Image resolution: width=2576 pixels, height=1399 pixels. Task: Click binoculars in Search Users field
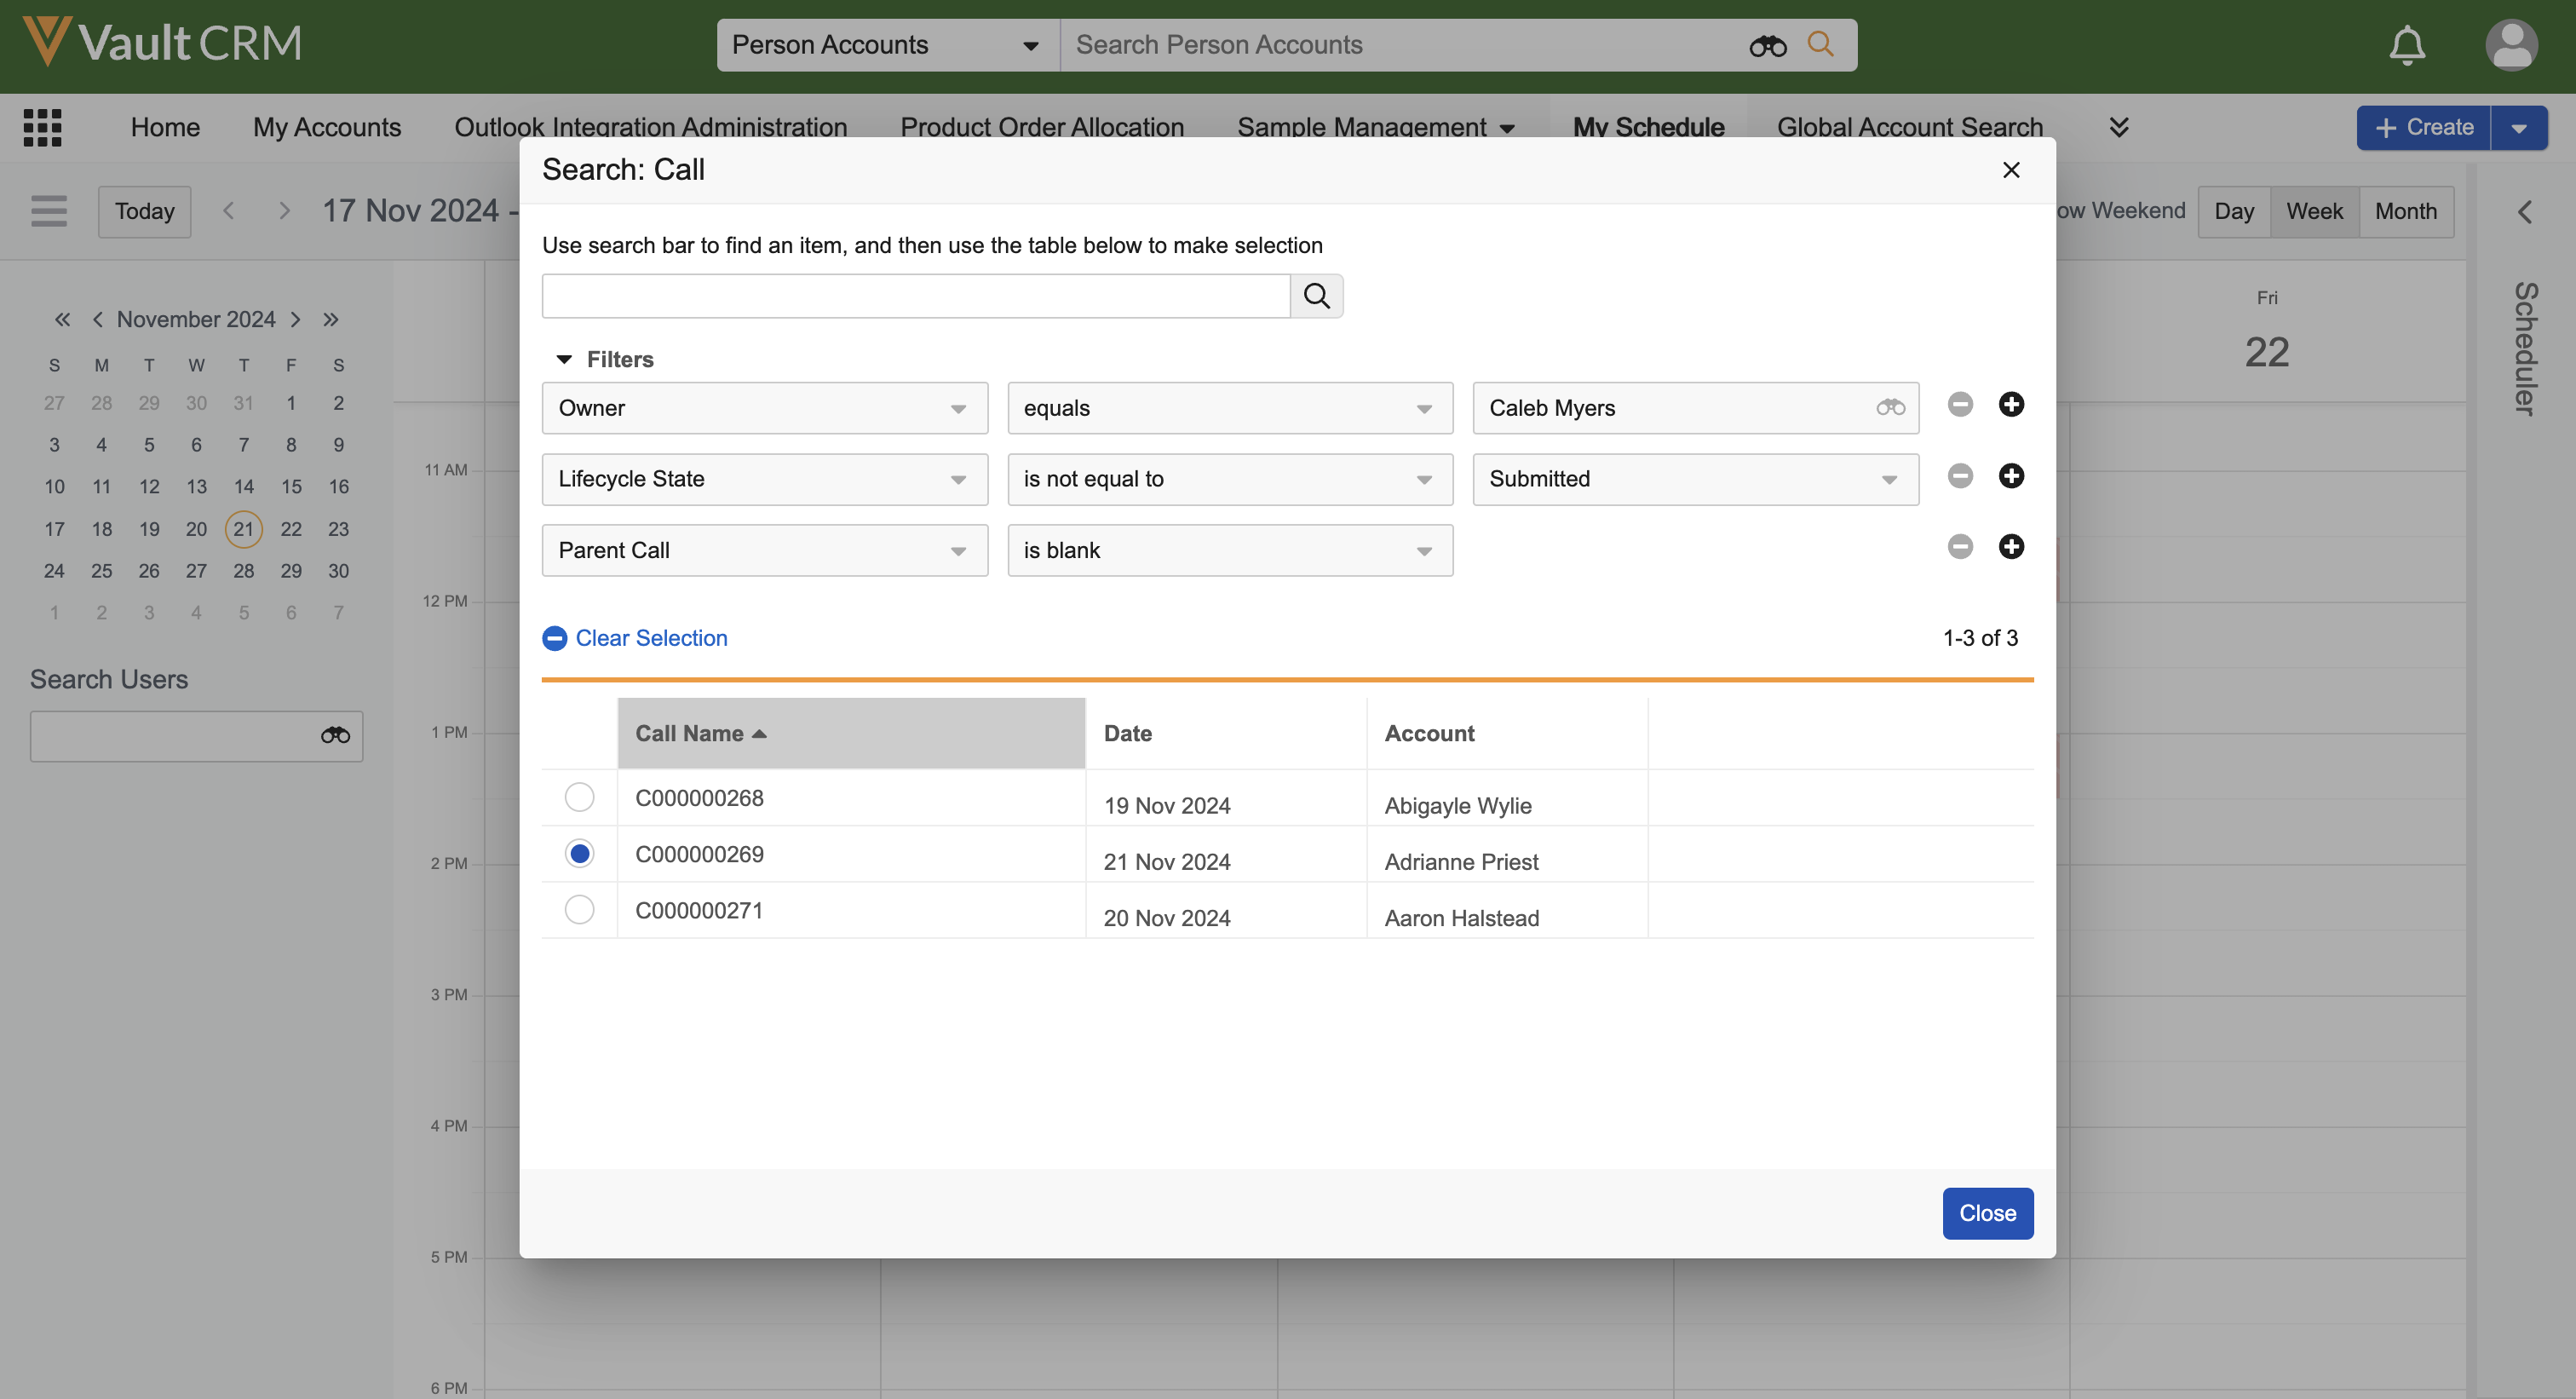(335, 736)
